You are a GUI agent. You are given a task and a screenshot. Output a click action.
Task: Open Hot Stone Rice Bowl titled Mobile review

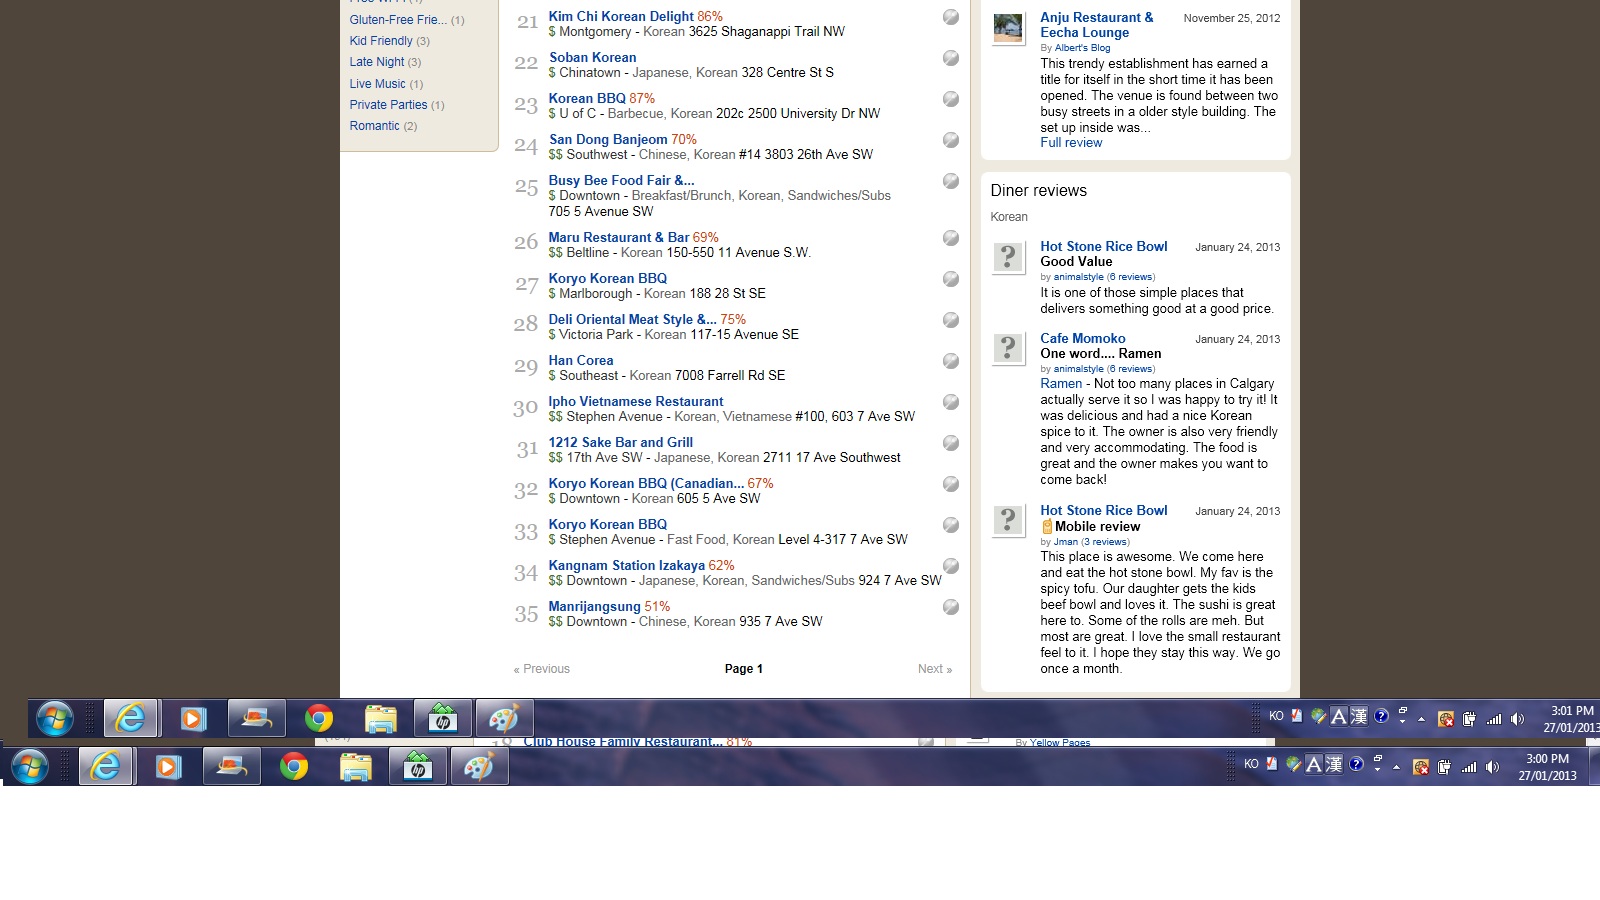tap(1104, 510)
